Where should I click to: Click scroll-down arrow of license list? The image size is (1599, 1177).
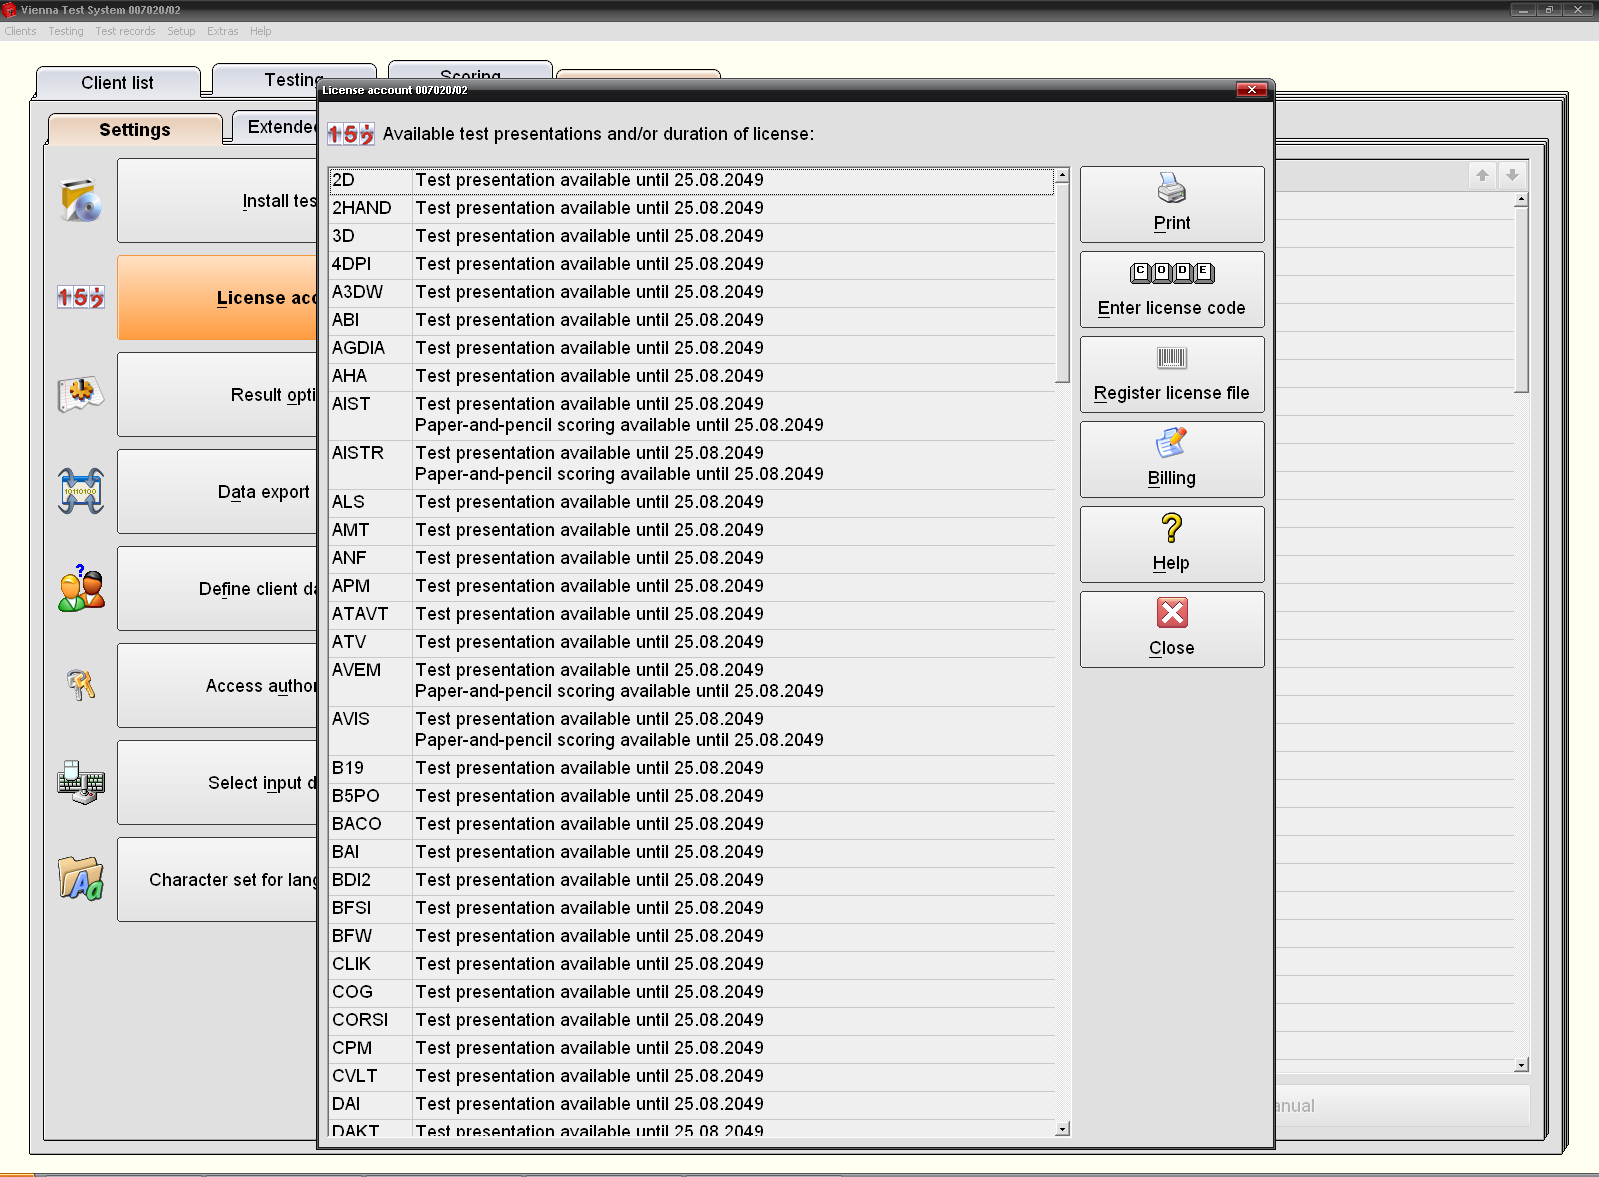tap(1062, 1129)
